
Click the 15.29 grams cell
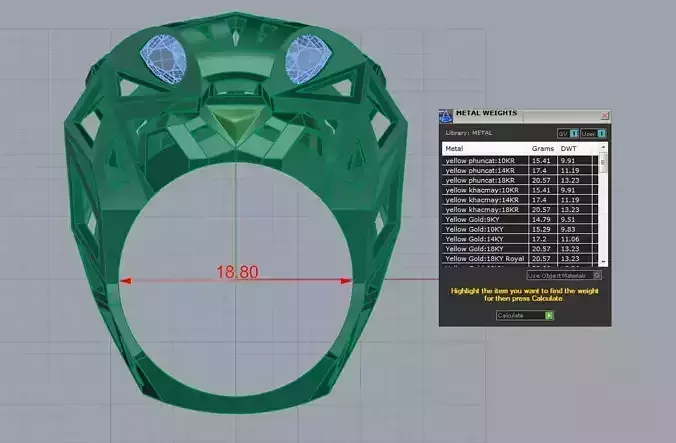[x=543, y=229]
